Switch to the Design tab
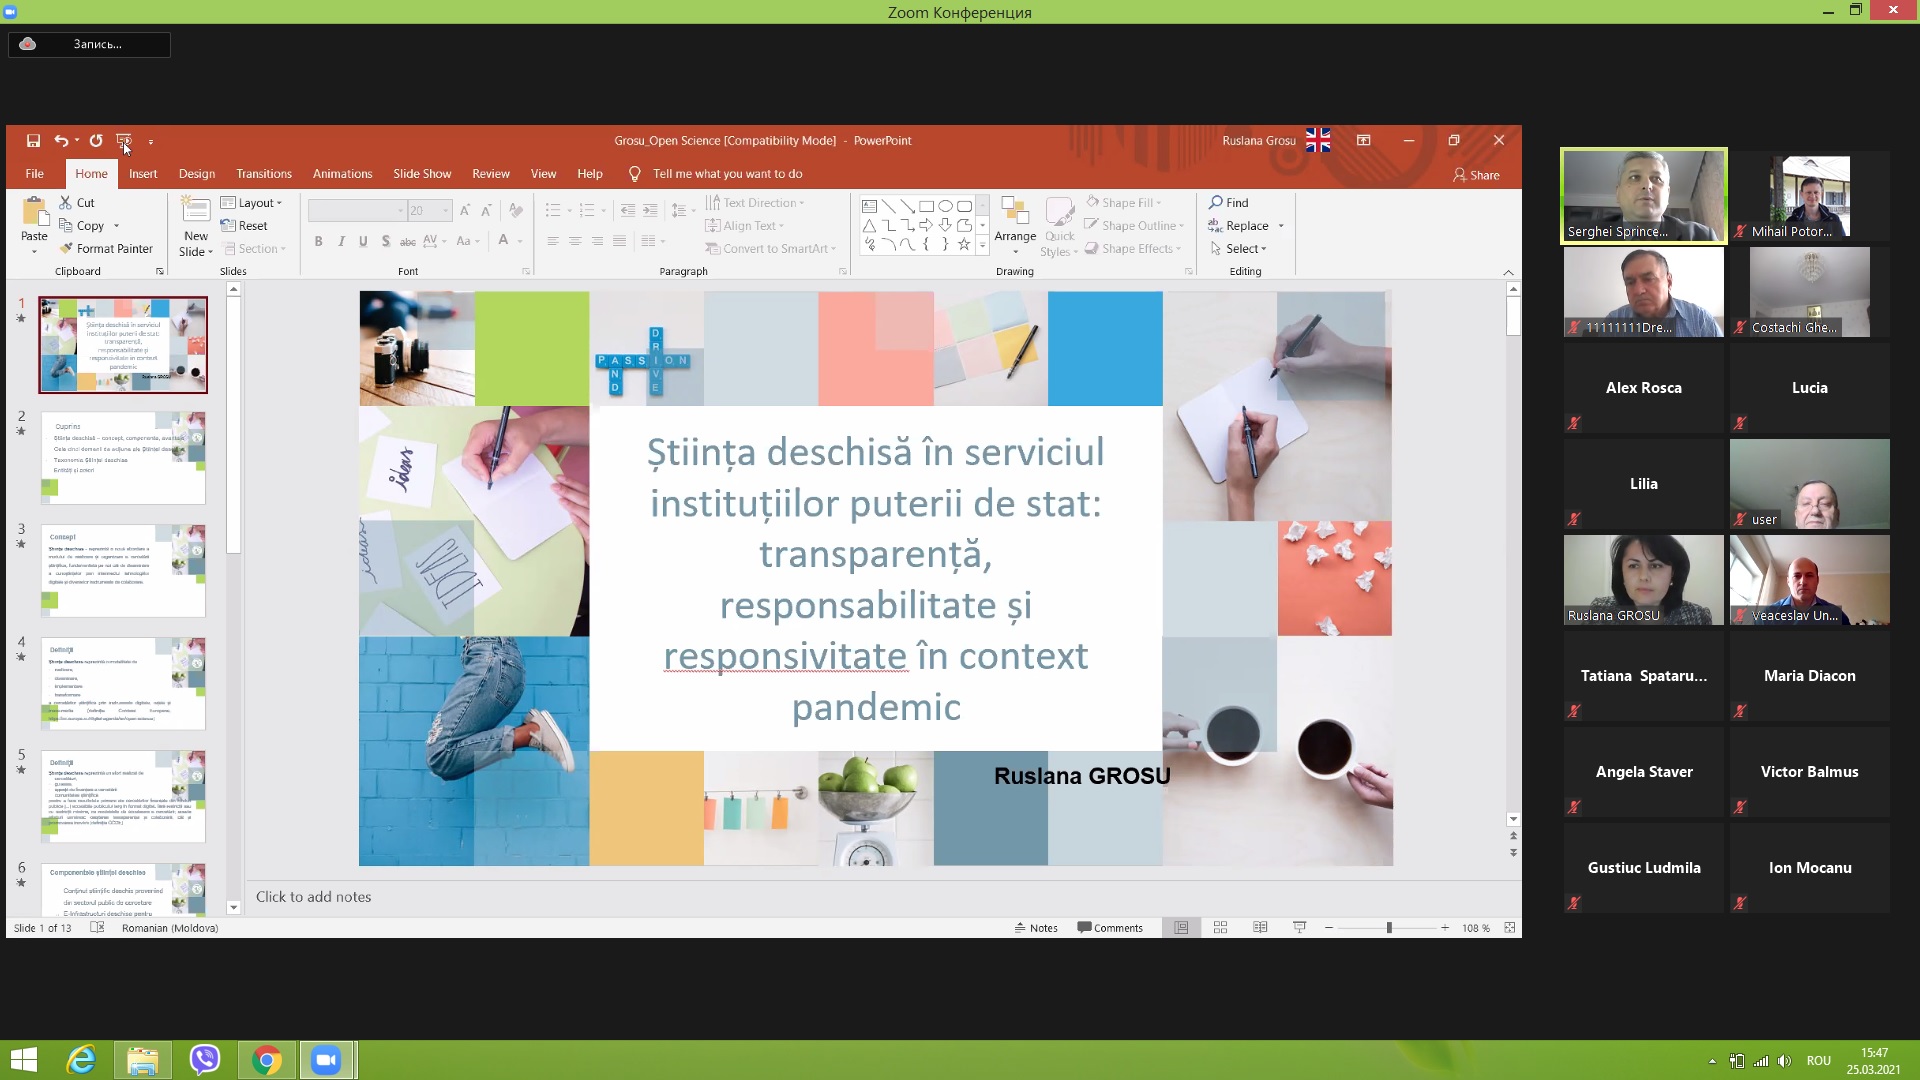 (x=197, y=174)
